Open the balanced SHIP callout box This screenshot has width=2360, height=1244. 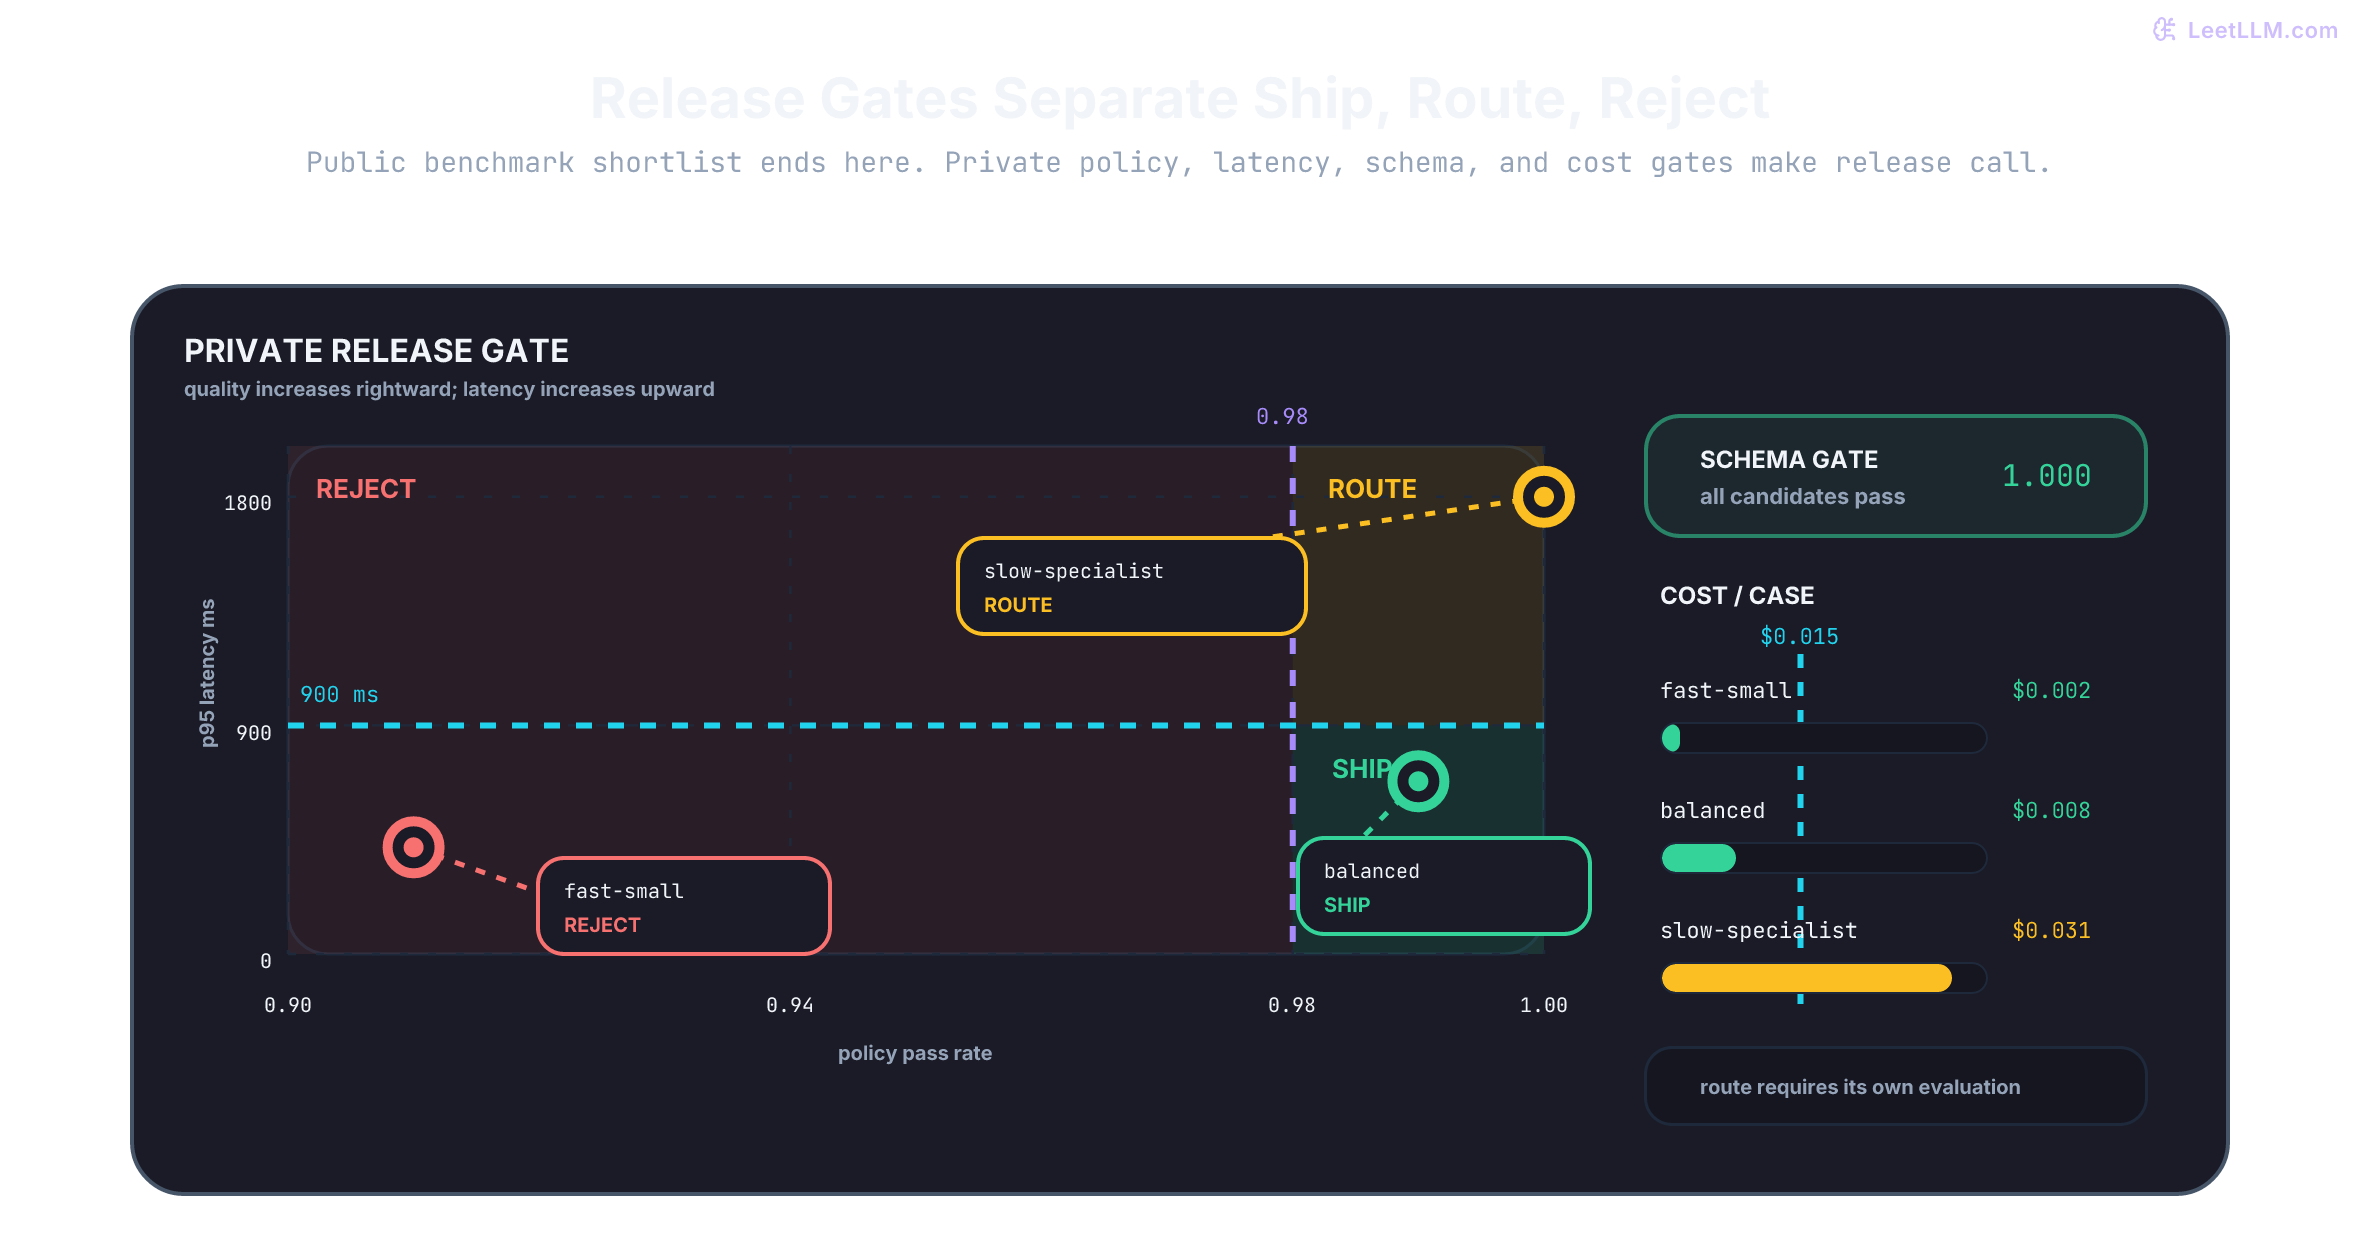tap(1443, 887)
